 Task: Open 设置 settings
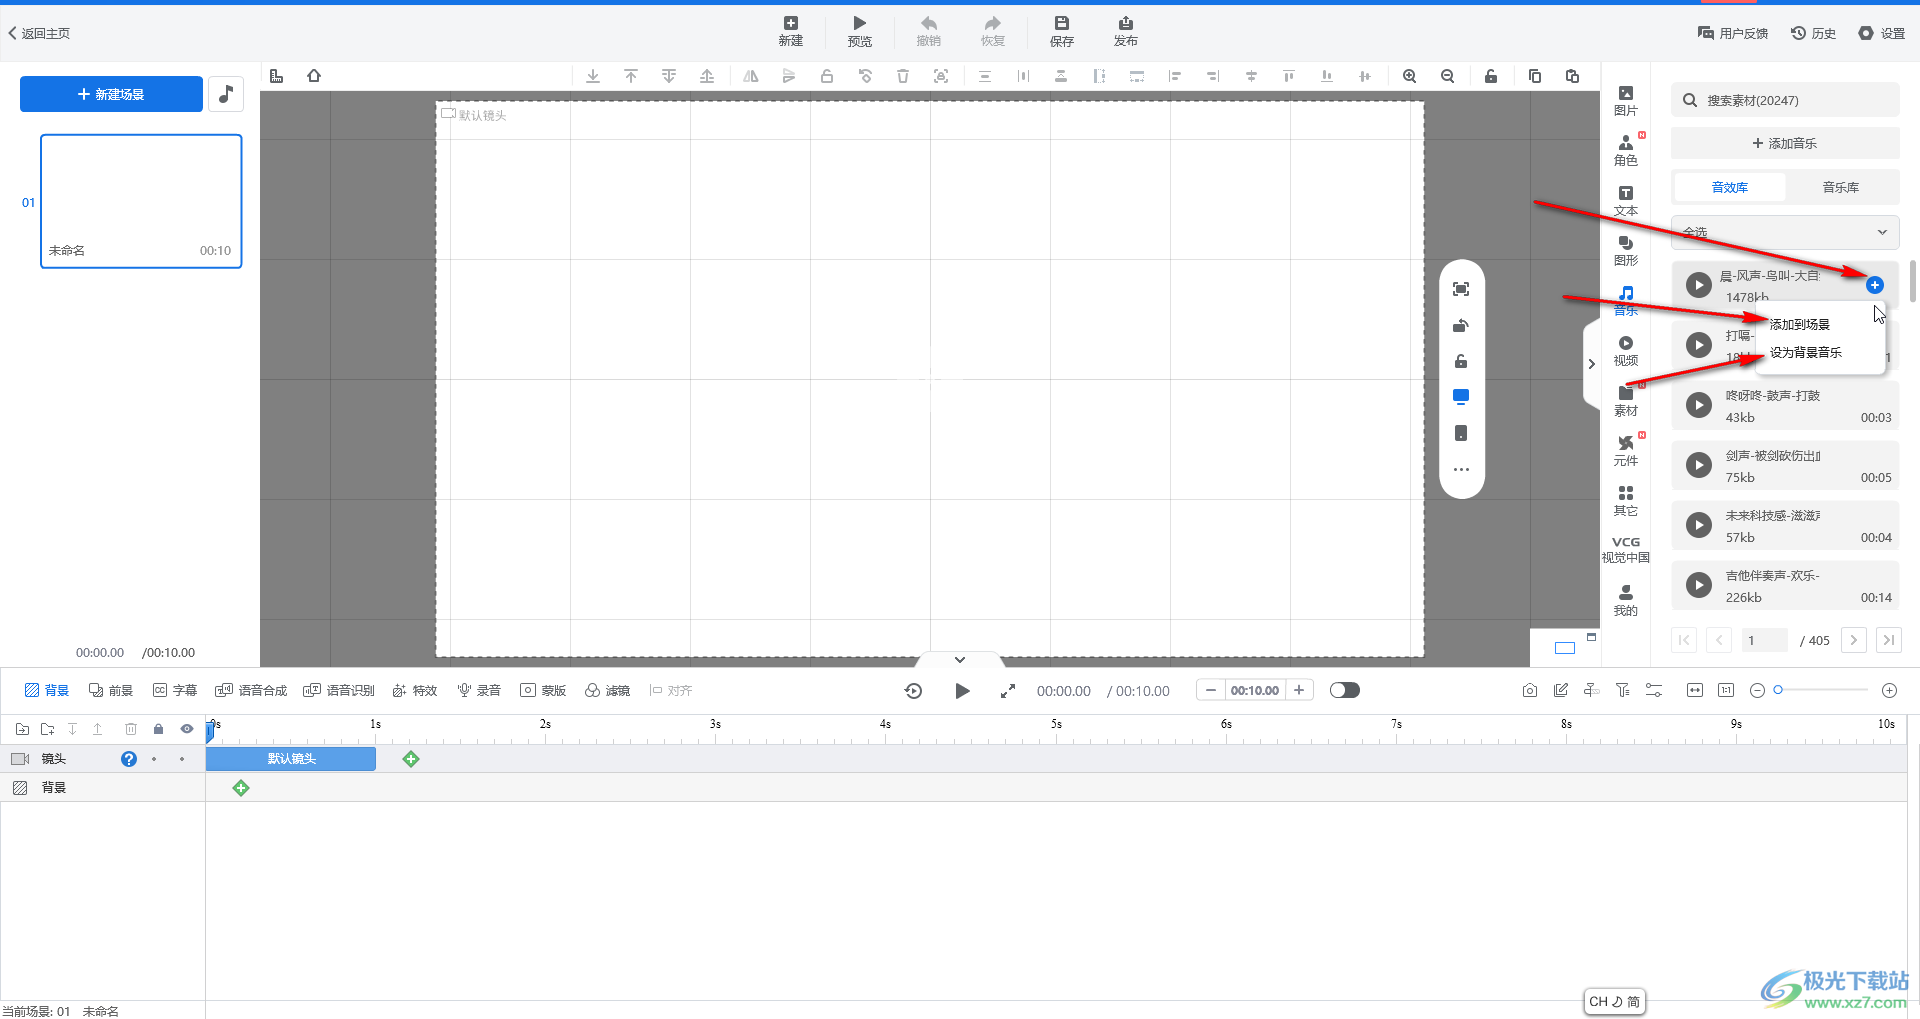(x=1882, y=33)
